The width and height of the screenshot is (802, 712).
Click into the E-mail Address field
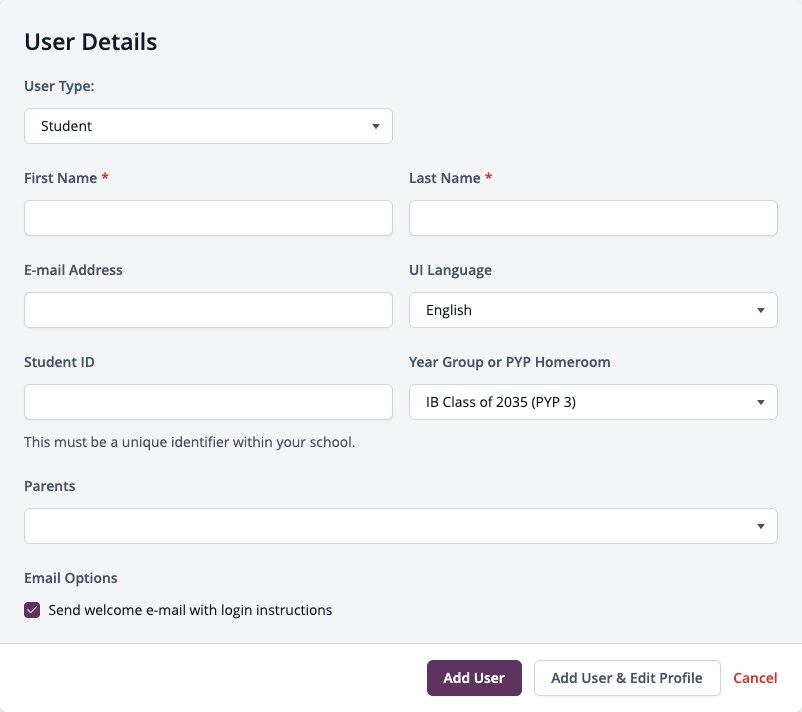(x=208, y=310)
